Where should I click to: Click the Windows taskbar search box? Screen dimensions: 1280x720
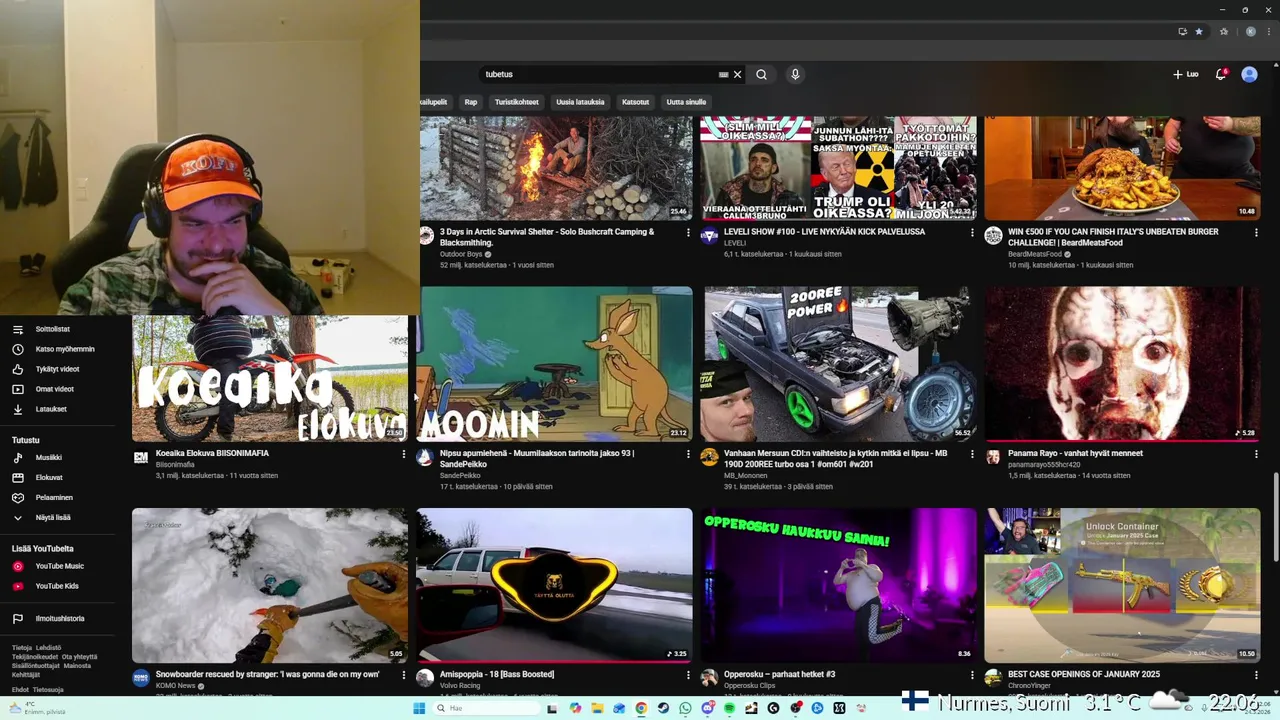[x=485, y=708]
